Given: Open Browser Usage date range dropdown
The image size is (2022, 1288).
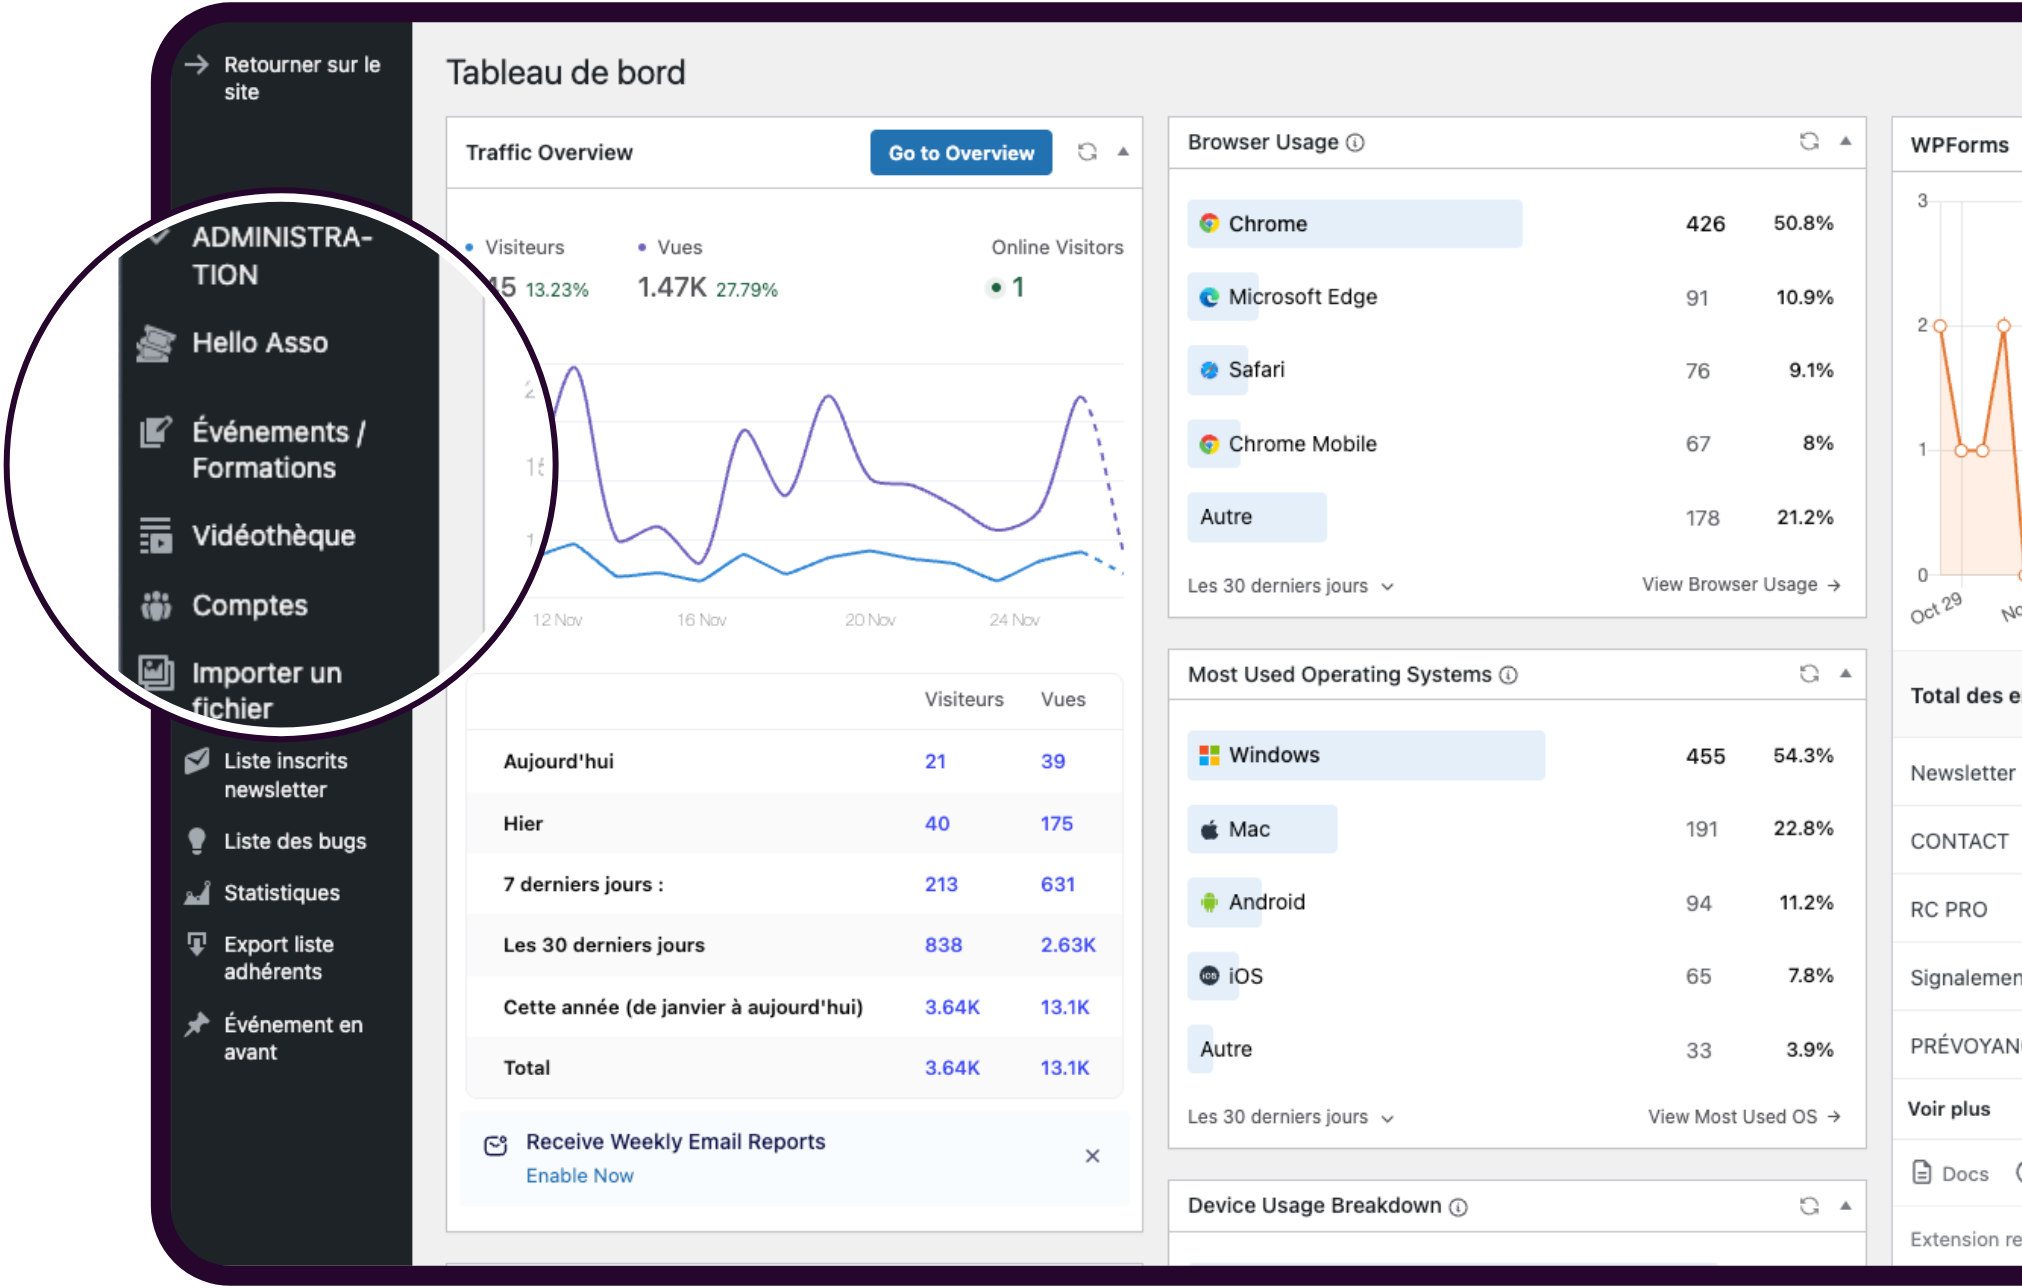Looking at the screenshot, I should [x=1290, y=586].
